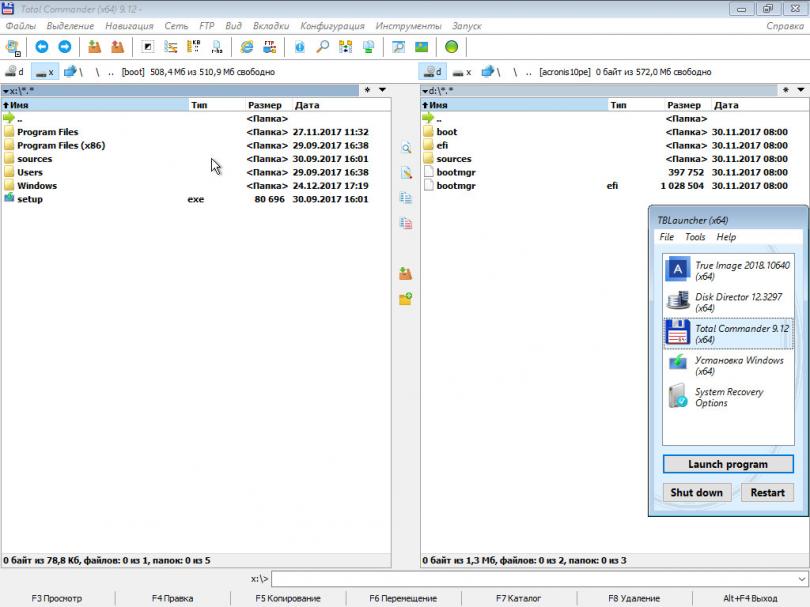Sort right panel by Дата column
This screenshot has height=607, width=810.
click(x=759, y=105)
